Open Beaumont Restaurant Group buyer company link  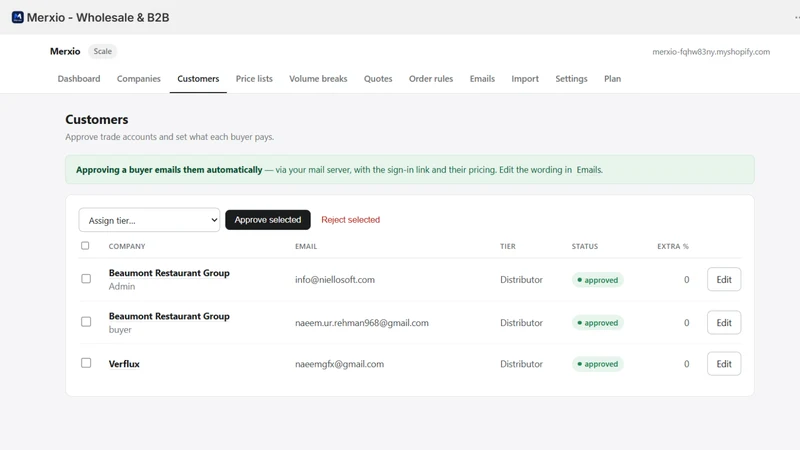(x=169, y=316)
